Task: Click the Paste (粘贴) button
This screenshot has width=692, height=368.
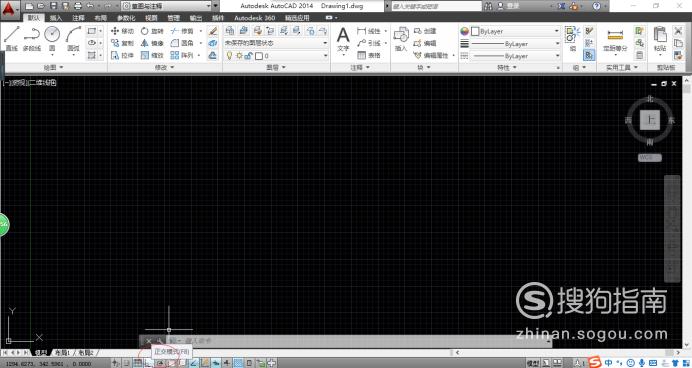Action: point(660,39)
